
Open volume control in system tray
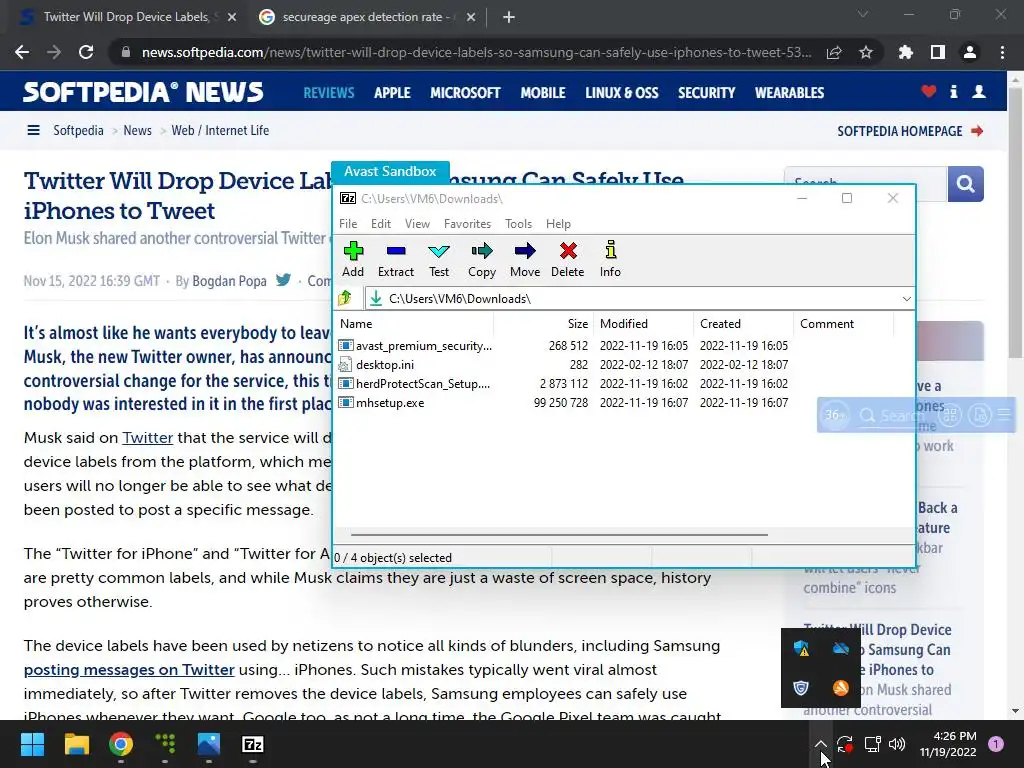897,744
